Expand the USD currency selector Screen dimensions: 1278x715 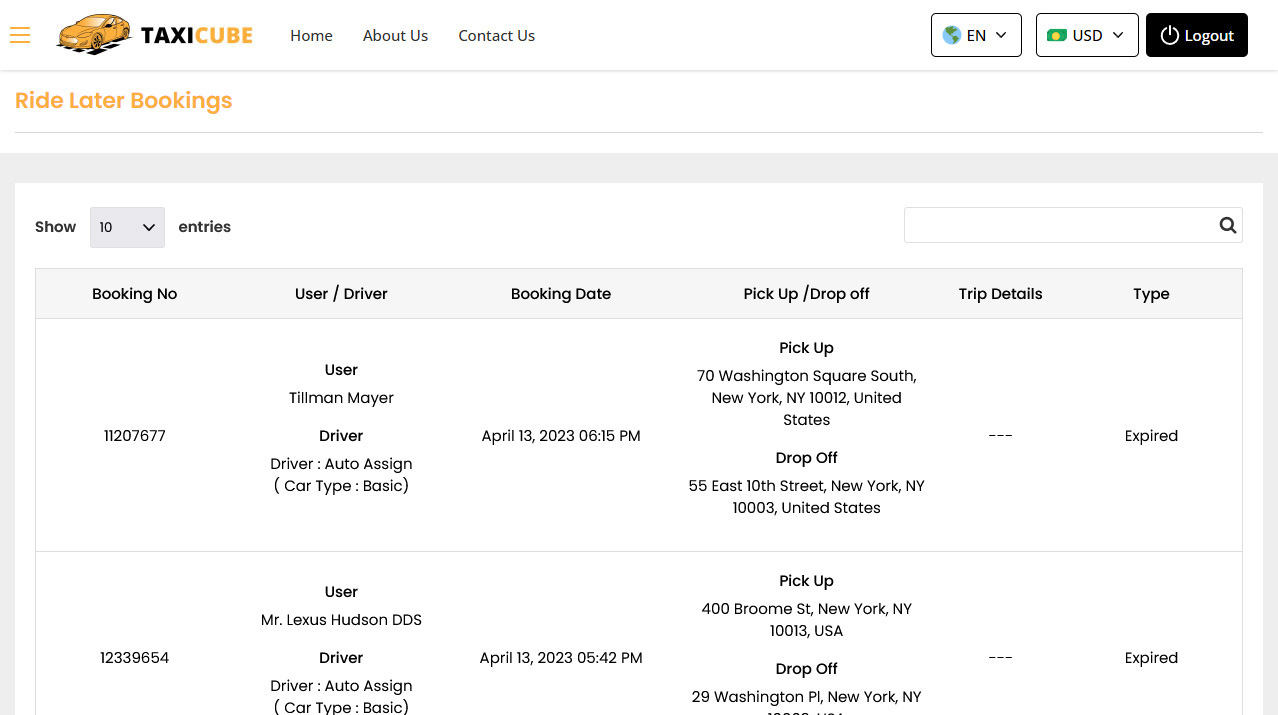(1087, 35)
